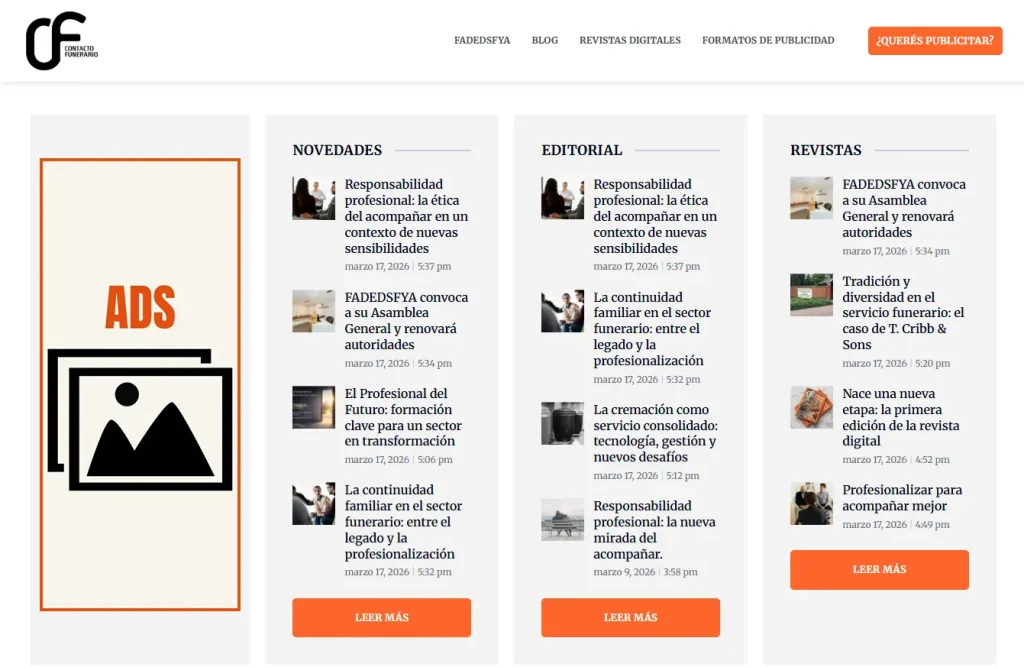
Task: Click the ADS banner image
Action: click(x=140, y=384)
